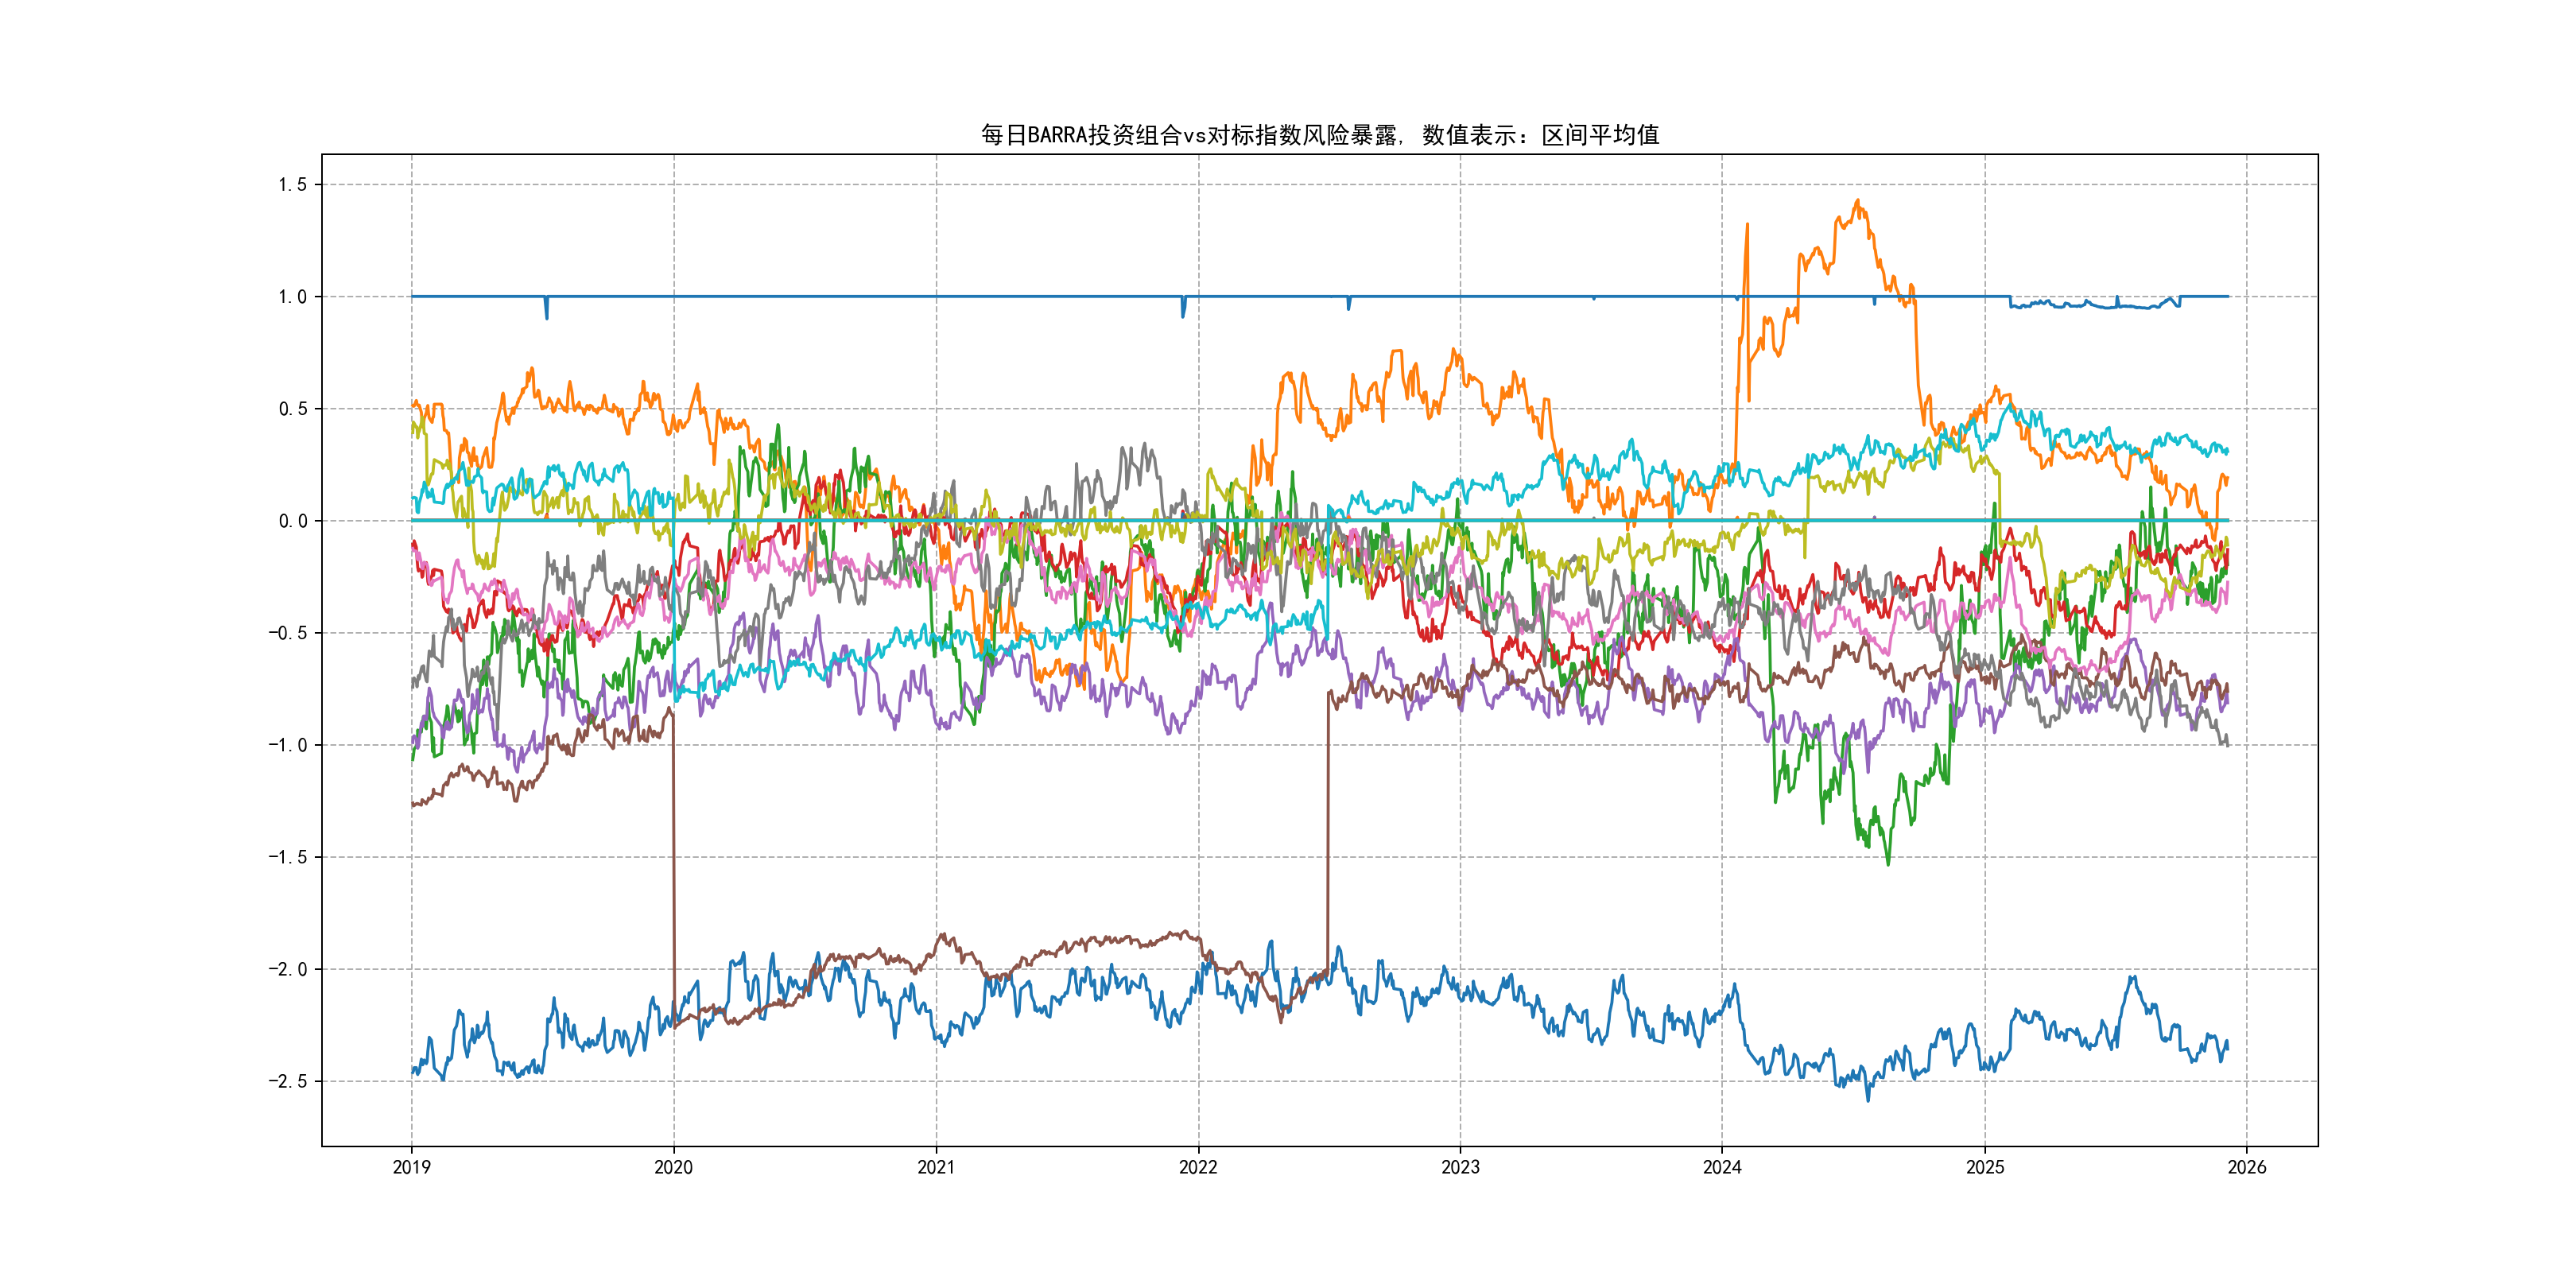Click the green line's lowest trough in 2024

coord(1888,864)
